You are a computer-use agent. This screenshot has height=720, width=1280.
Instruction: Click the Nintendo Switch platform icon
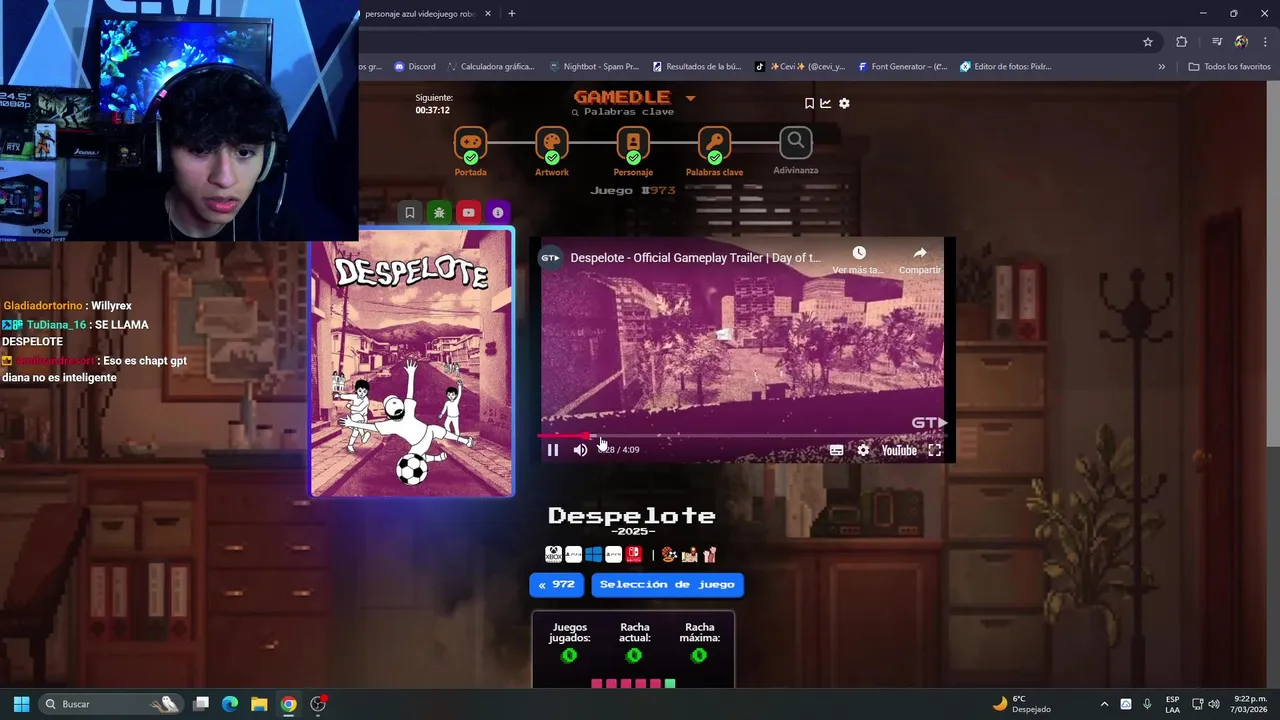click(633, 554)
